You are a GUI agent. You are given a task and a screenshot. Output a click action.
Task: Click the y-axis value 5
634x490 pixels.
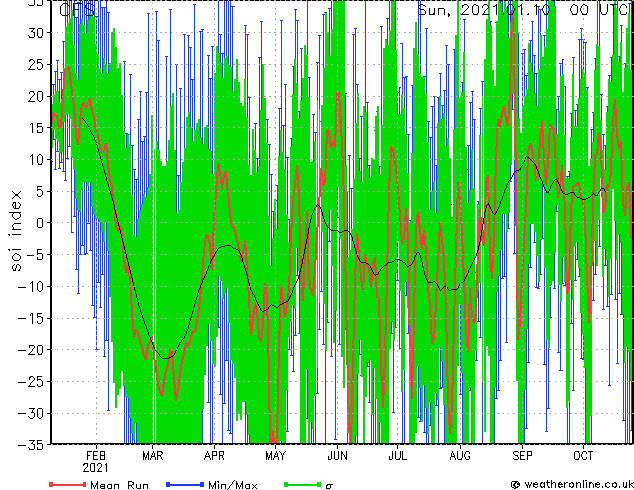40,191
